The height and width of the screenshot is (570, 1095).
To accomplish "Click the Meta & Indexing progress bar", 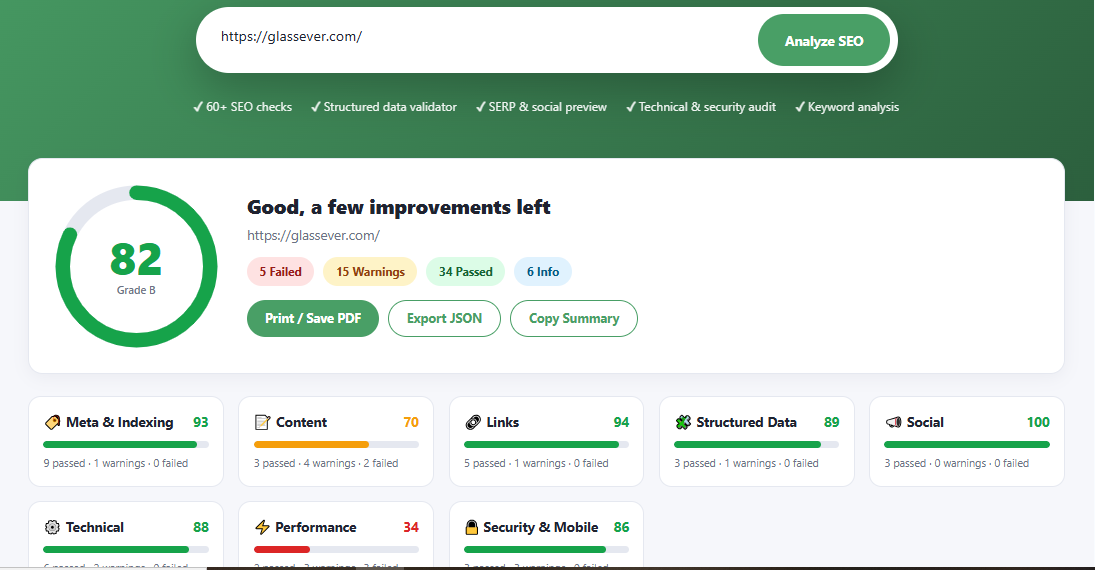I will pos(126,444).
